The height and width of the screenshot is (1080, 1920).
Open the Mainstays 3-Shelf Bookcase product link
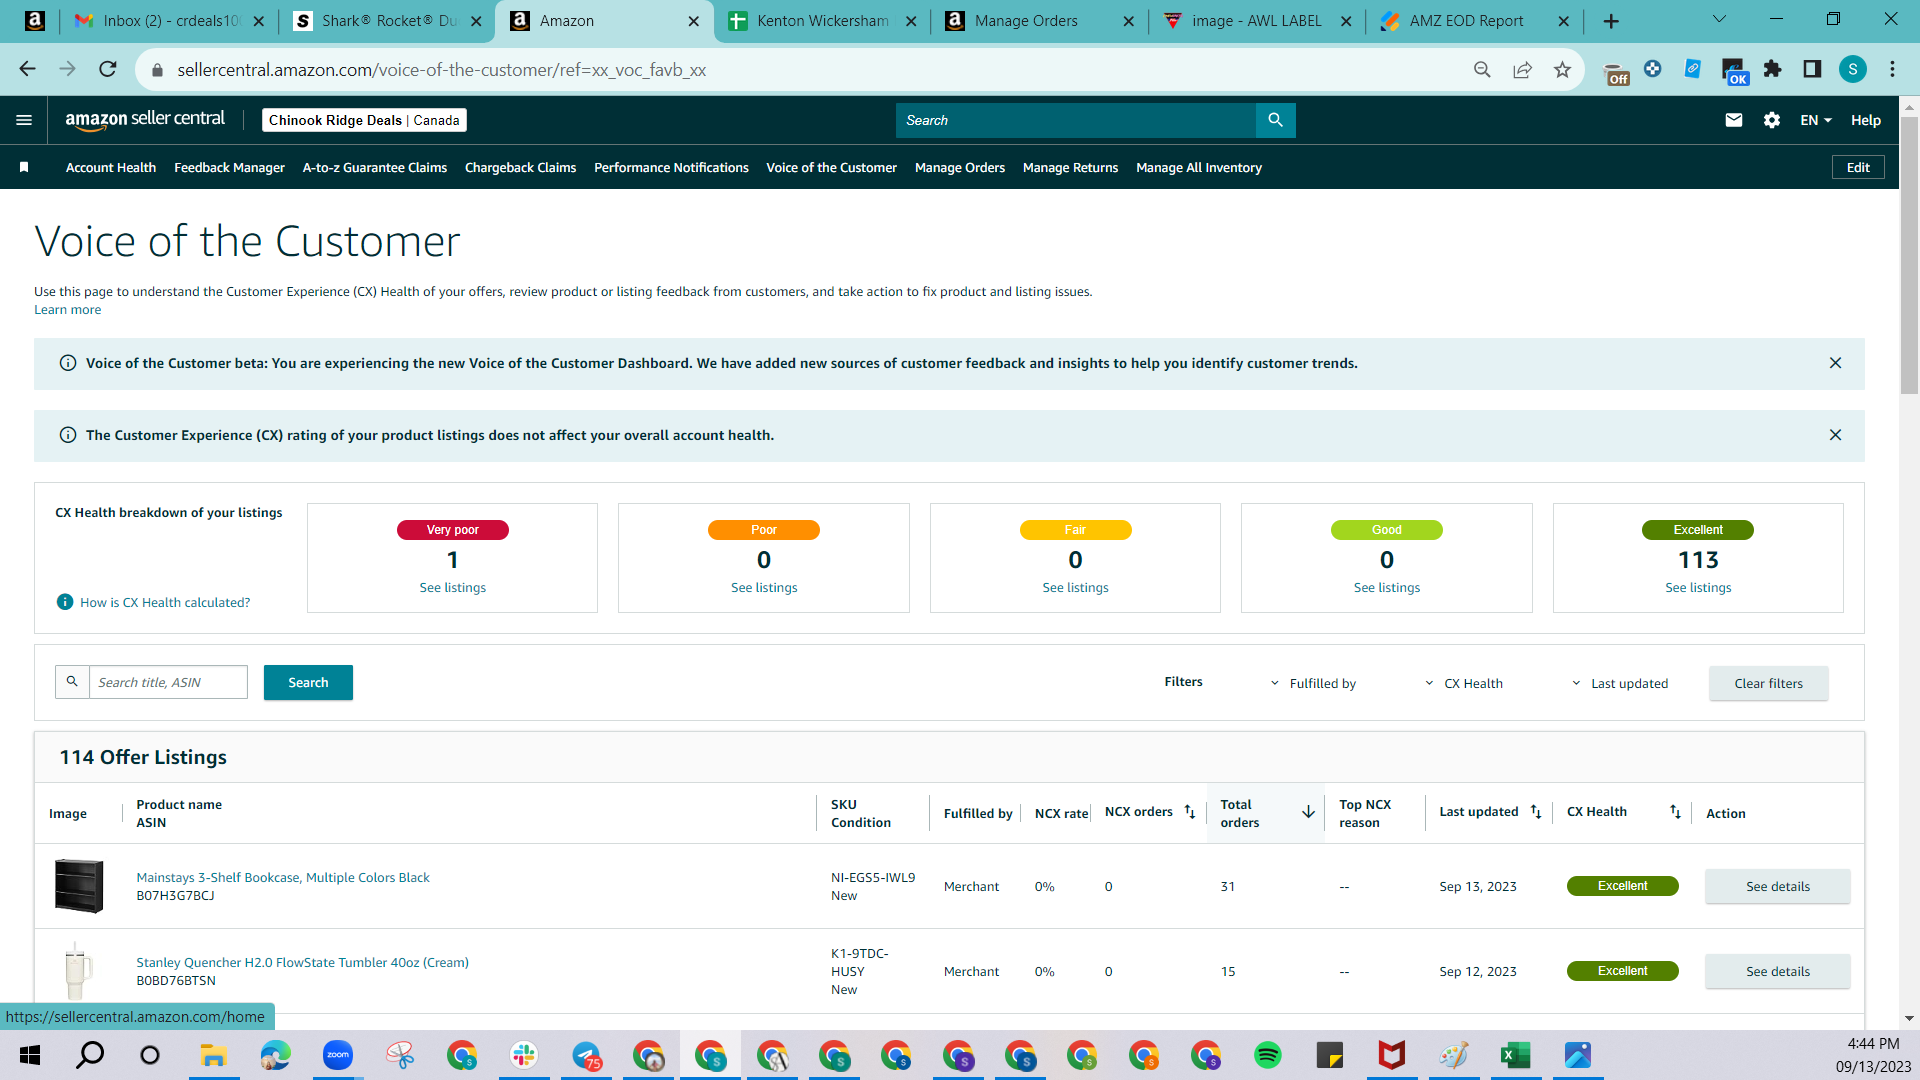[283, 877]
